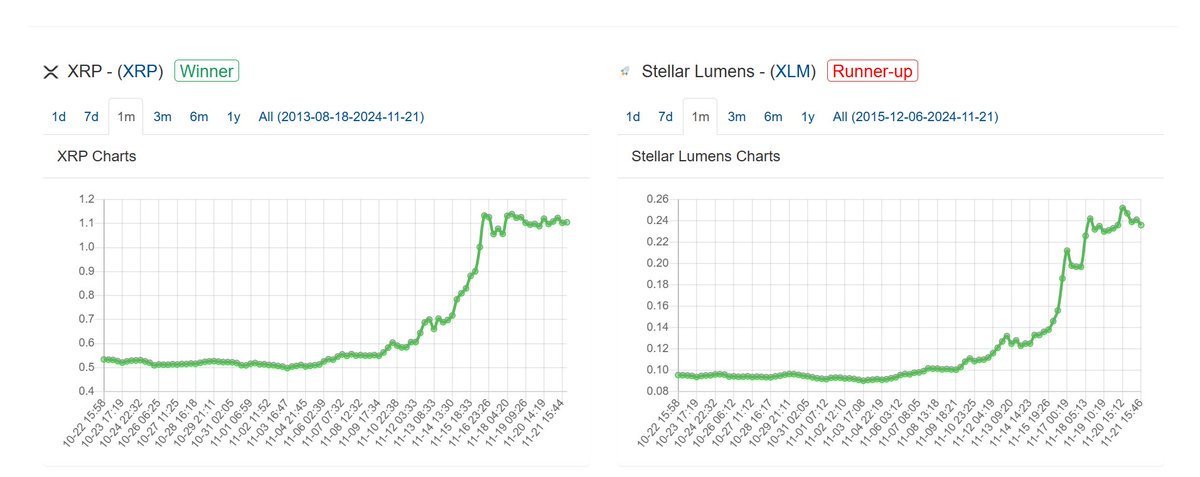Click the "XRP Charts" heading

(97, 157)
